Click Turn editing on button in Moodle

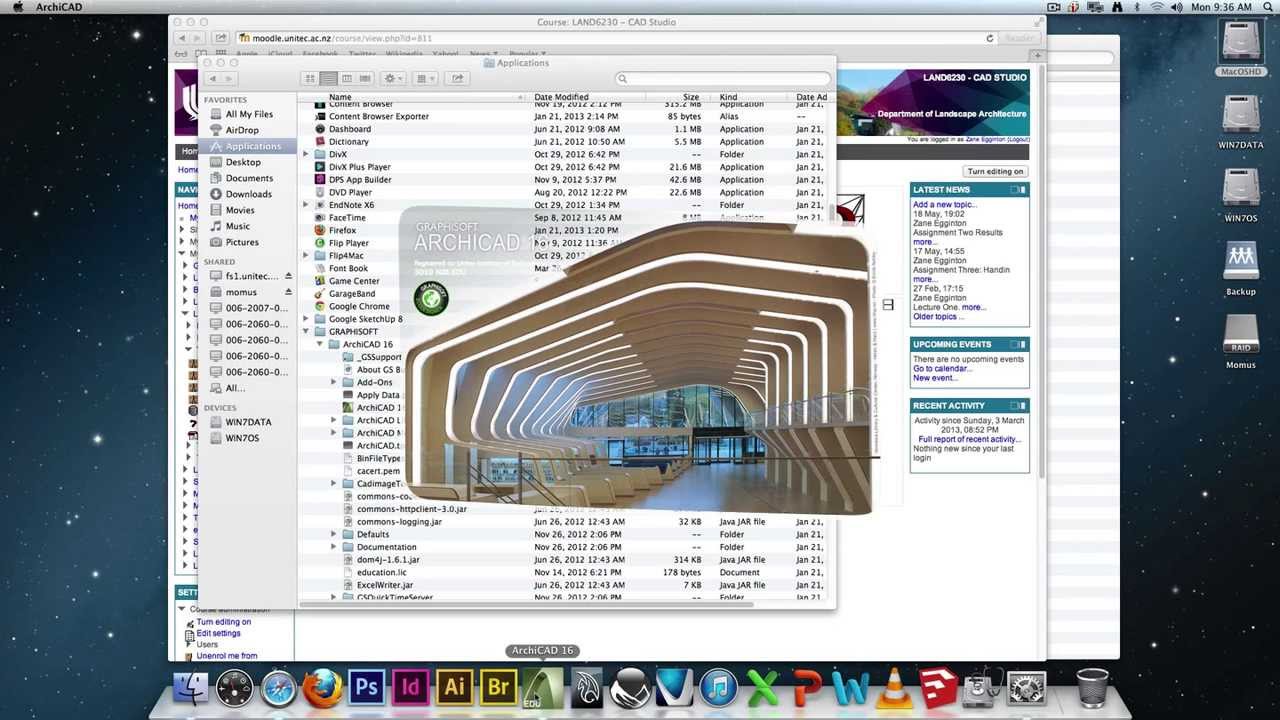(x=995, y=171)
